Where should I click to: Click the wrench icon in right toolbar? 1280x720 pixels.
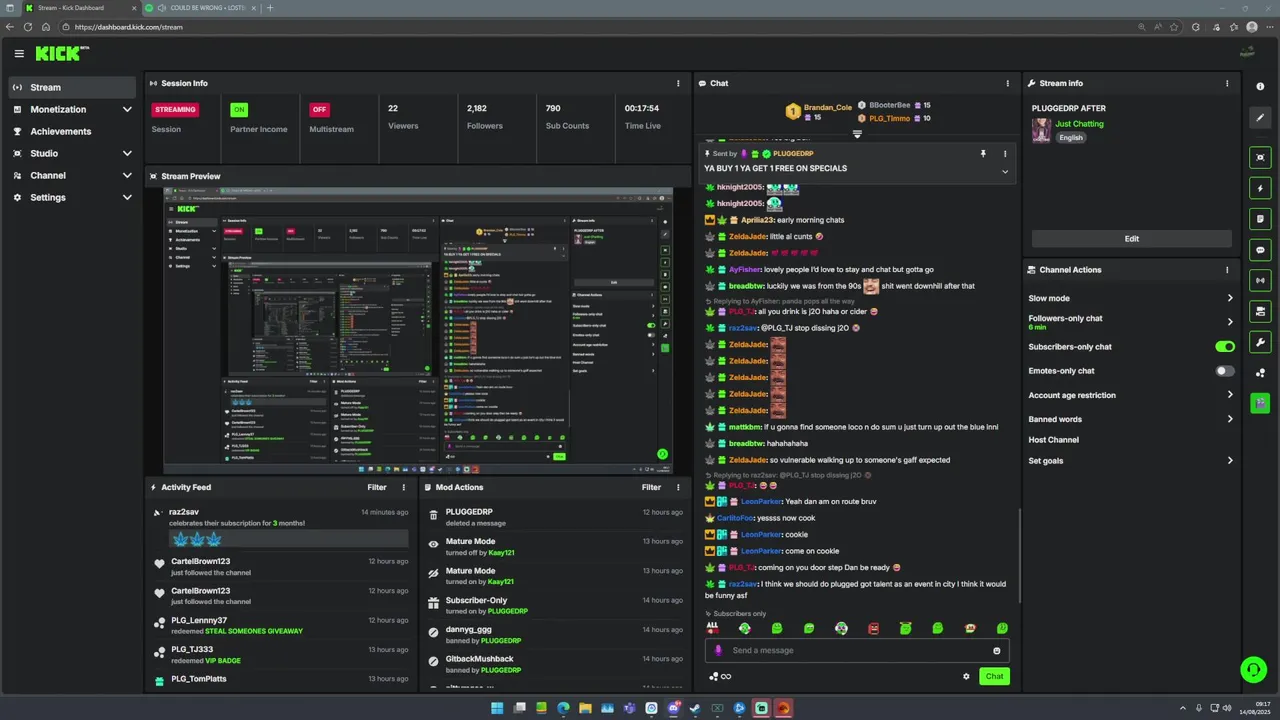(x=1260, y=343)
